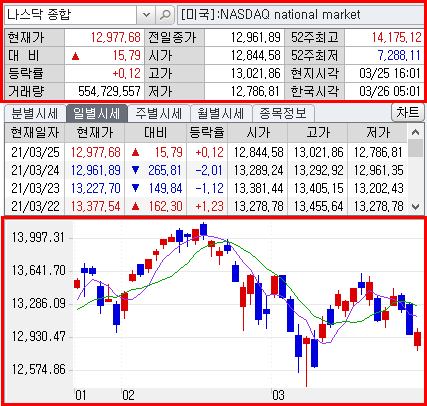Click the 현재일자 column header
Image resolution: width=427 pixels, height=406 pixels.
point(35,133)
